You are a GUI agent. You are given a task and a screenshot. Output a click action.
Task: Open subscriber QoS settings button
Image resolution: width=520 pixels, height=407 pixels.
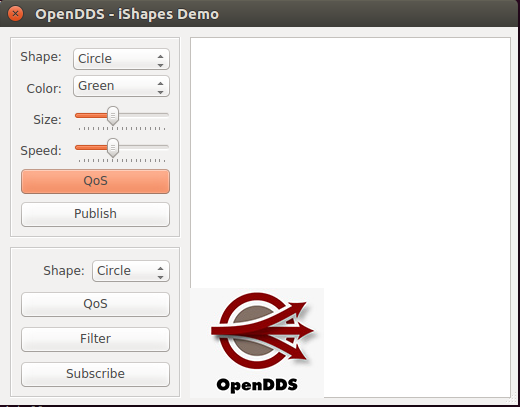(x=95, y=304)
